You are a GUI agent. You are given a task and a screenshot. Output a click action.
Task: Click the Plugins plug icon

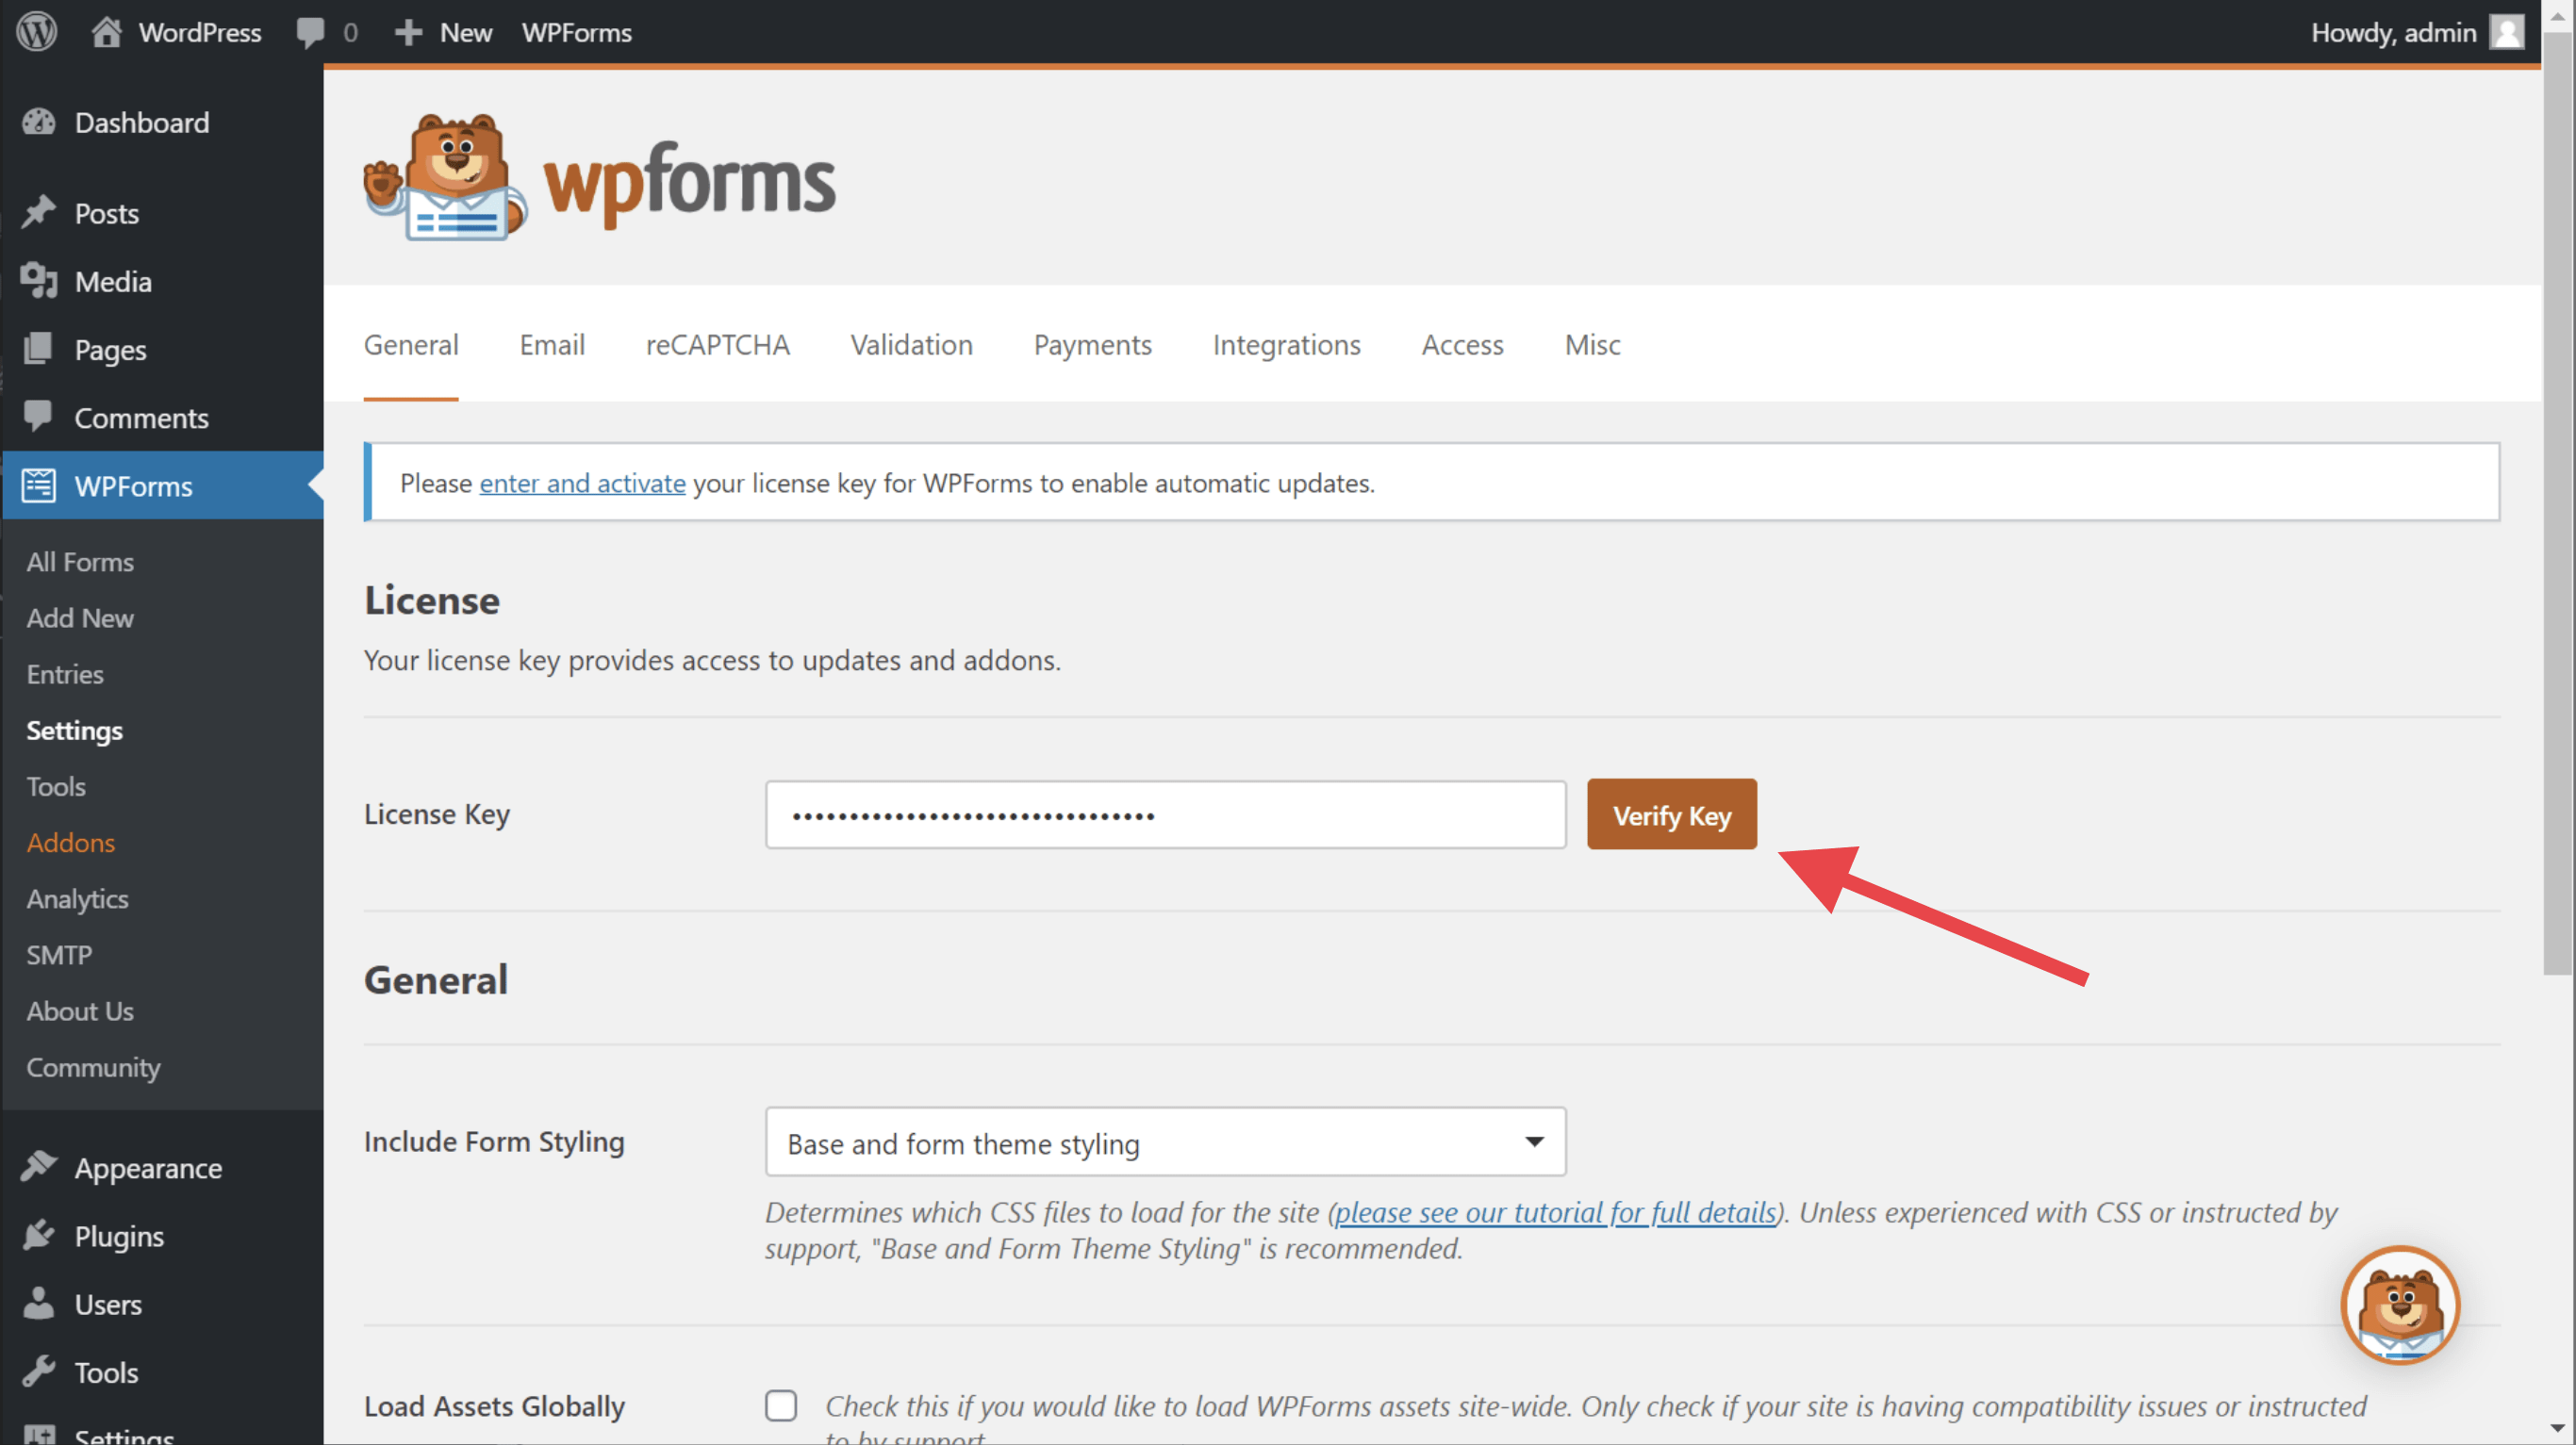point(39,1236)
